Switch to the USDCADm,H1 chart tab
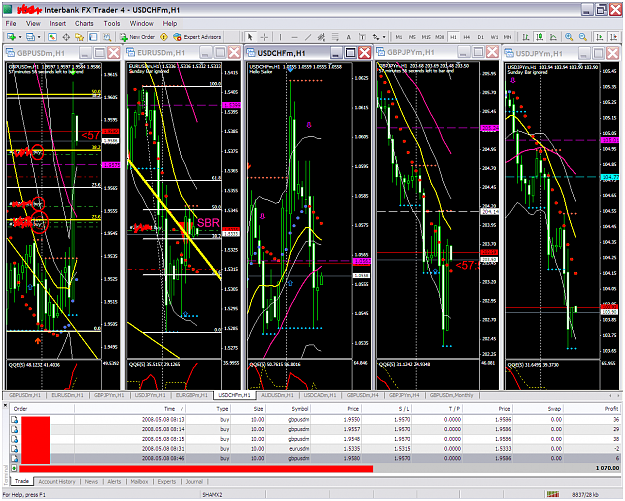Image resolution: width=625 pixels, height=501 pixels. 320,395
